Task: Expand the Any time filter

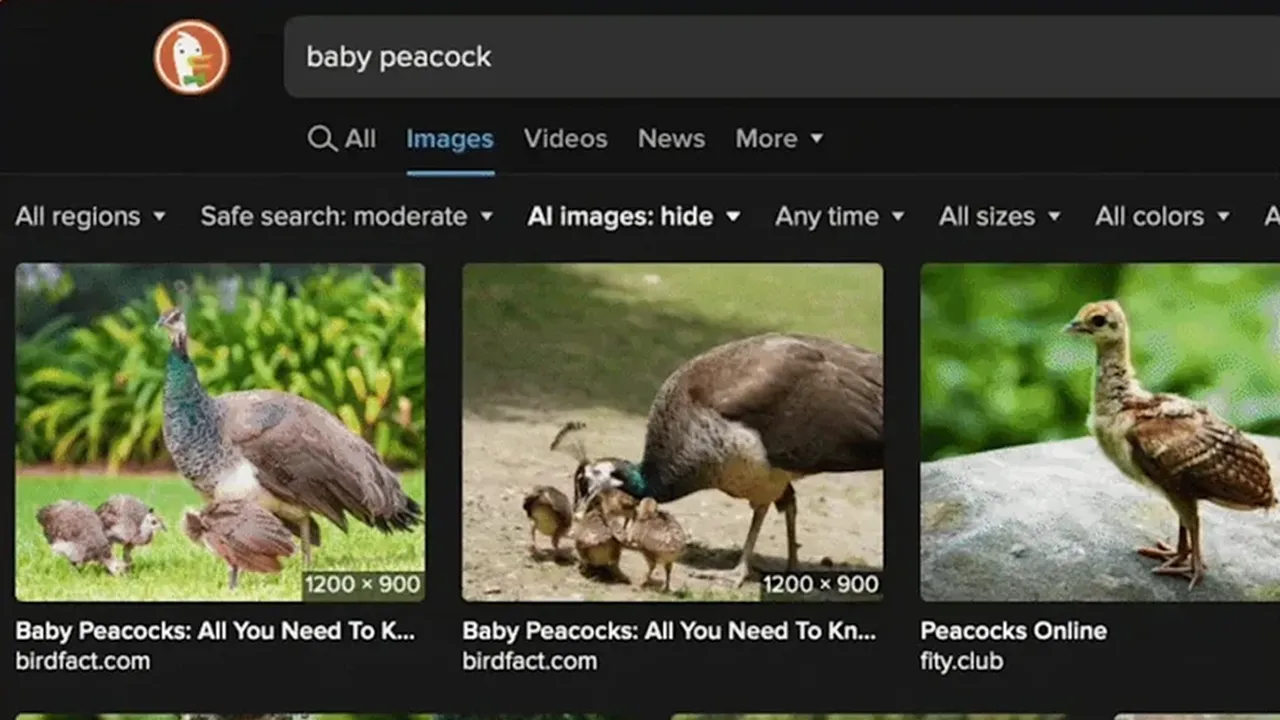Action: coord(839,216)
